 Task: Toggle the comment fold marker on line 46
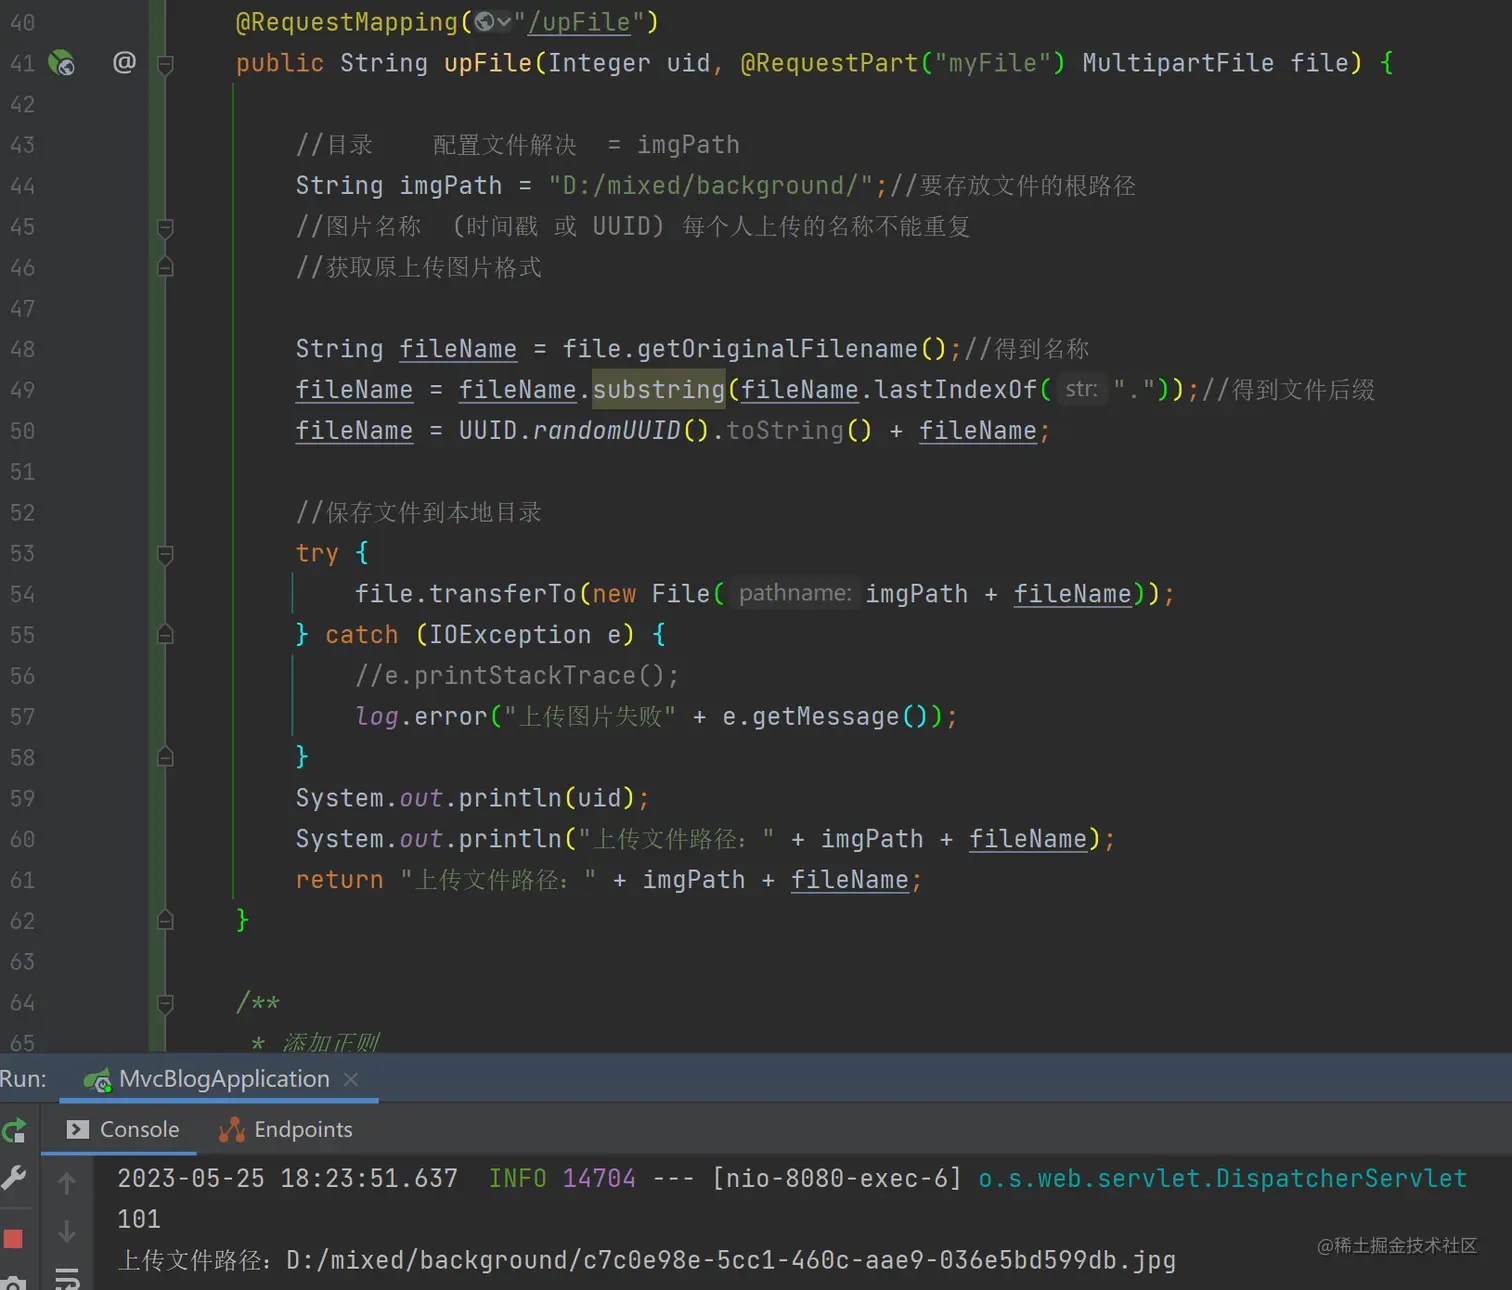[166, 267]
